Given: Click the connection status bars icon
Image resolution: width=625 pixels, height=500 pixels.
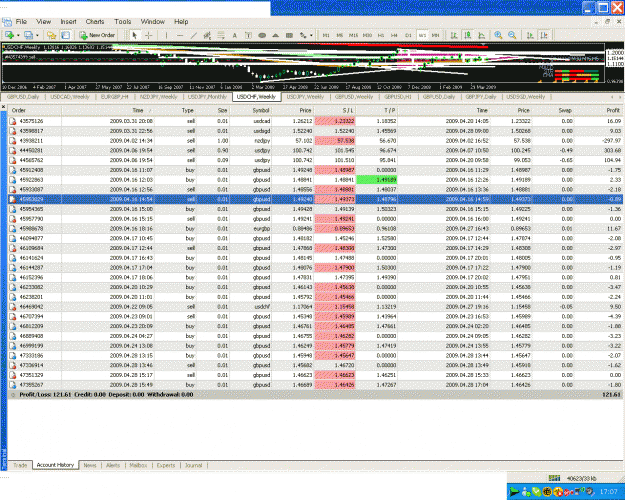Looking at the screenshot, I should (554, 478).
